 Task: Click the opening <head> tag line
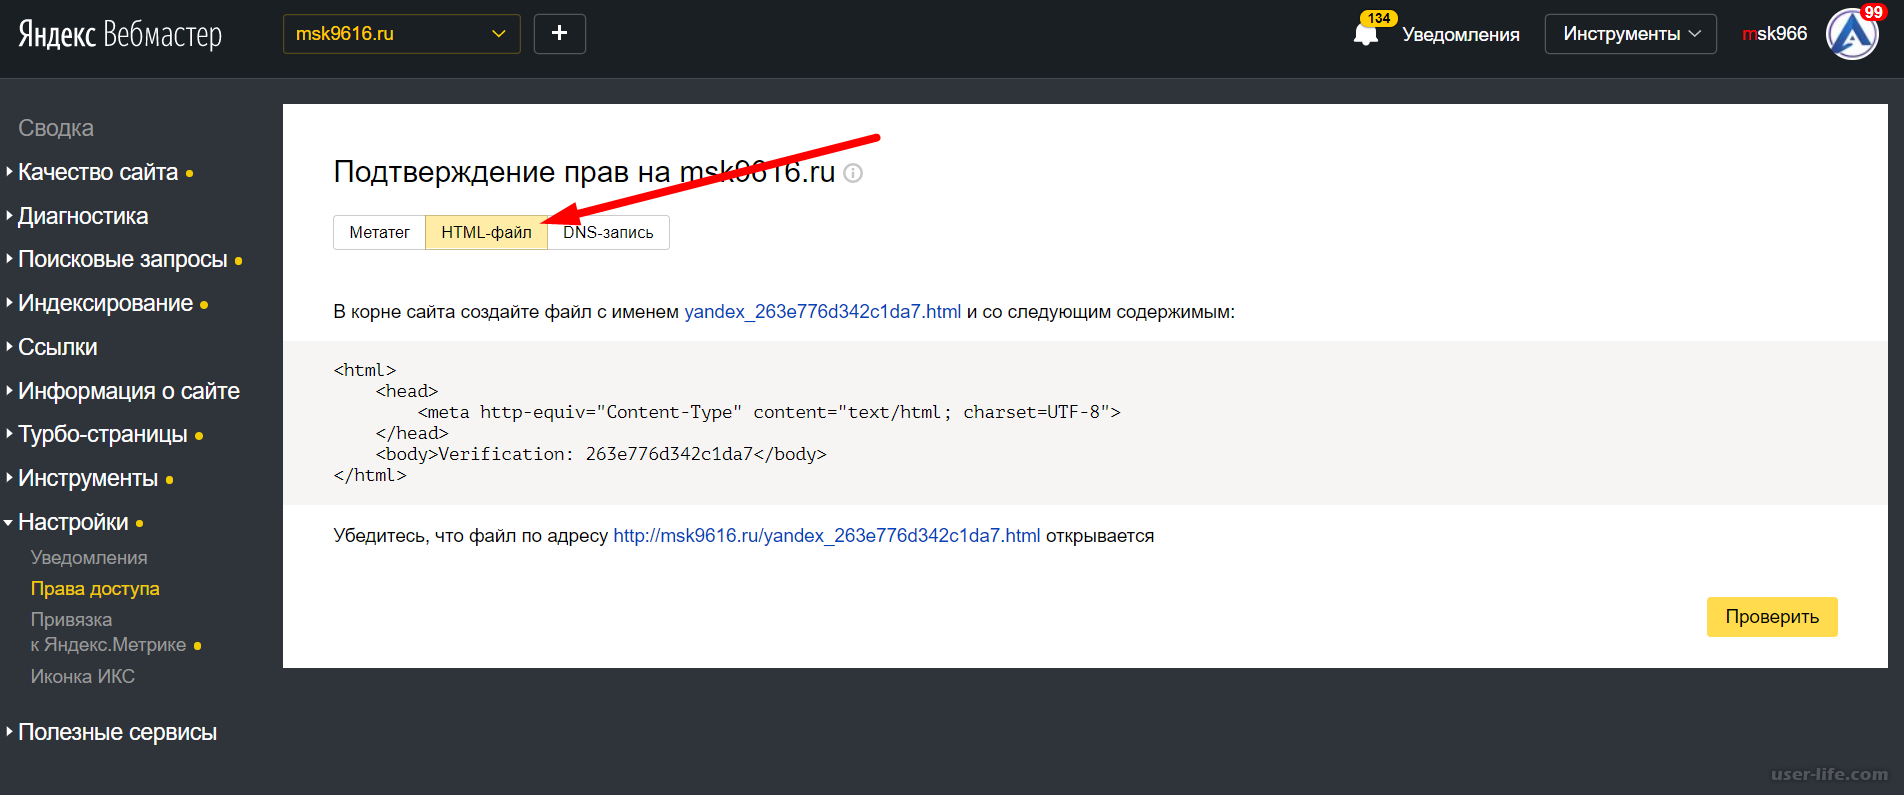coord(407,391)
